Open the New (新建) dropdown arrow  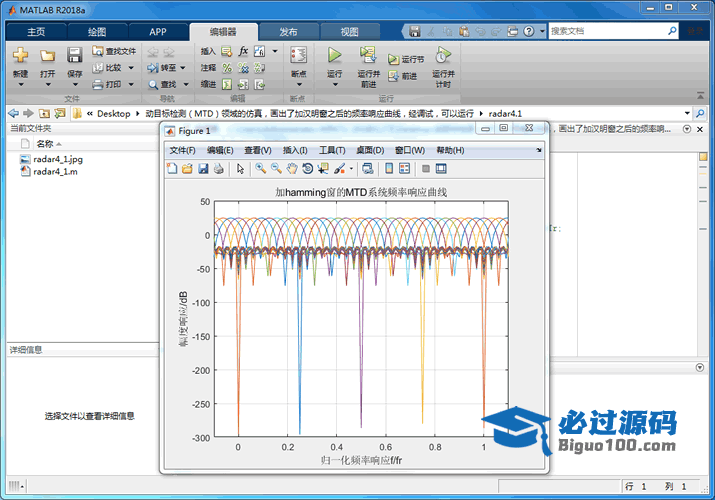21,85
